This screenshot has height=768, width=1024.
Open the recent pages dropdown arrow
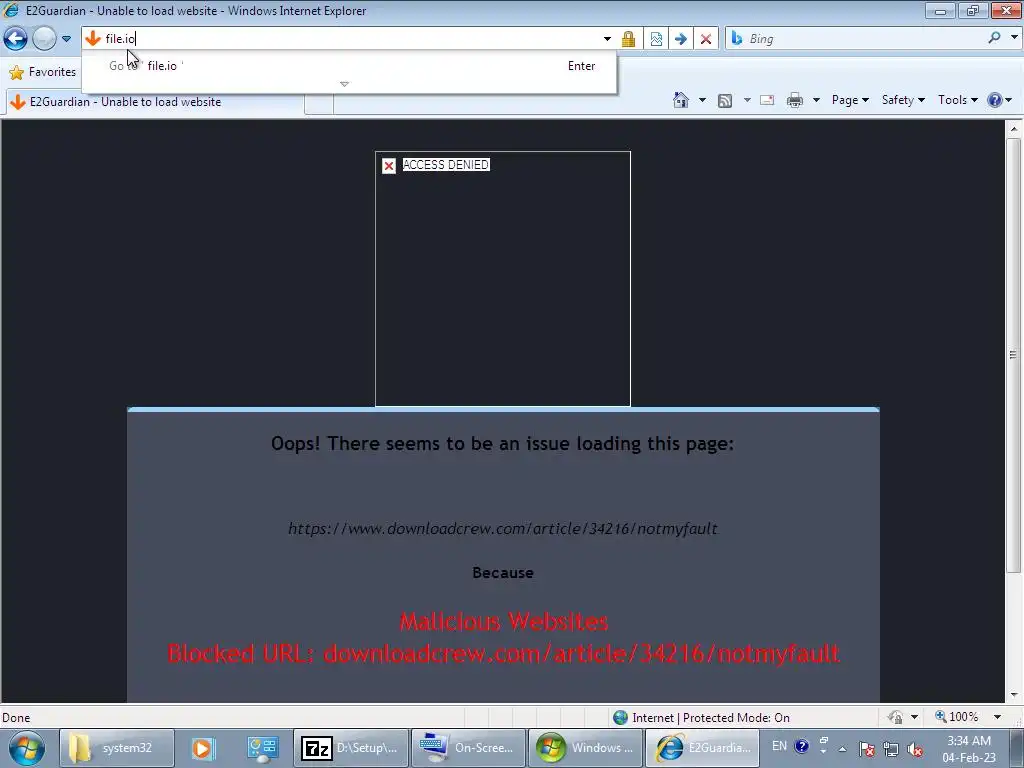[66, 39]
